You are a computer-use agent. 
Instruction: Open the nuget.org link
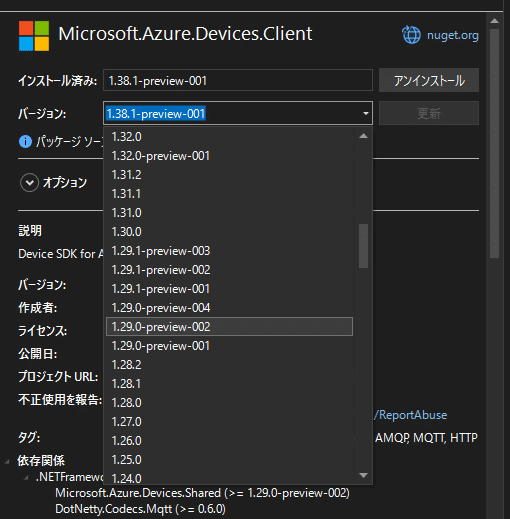453,35
